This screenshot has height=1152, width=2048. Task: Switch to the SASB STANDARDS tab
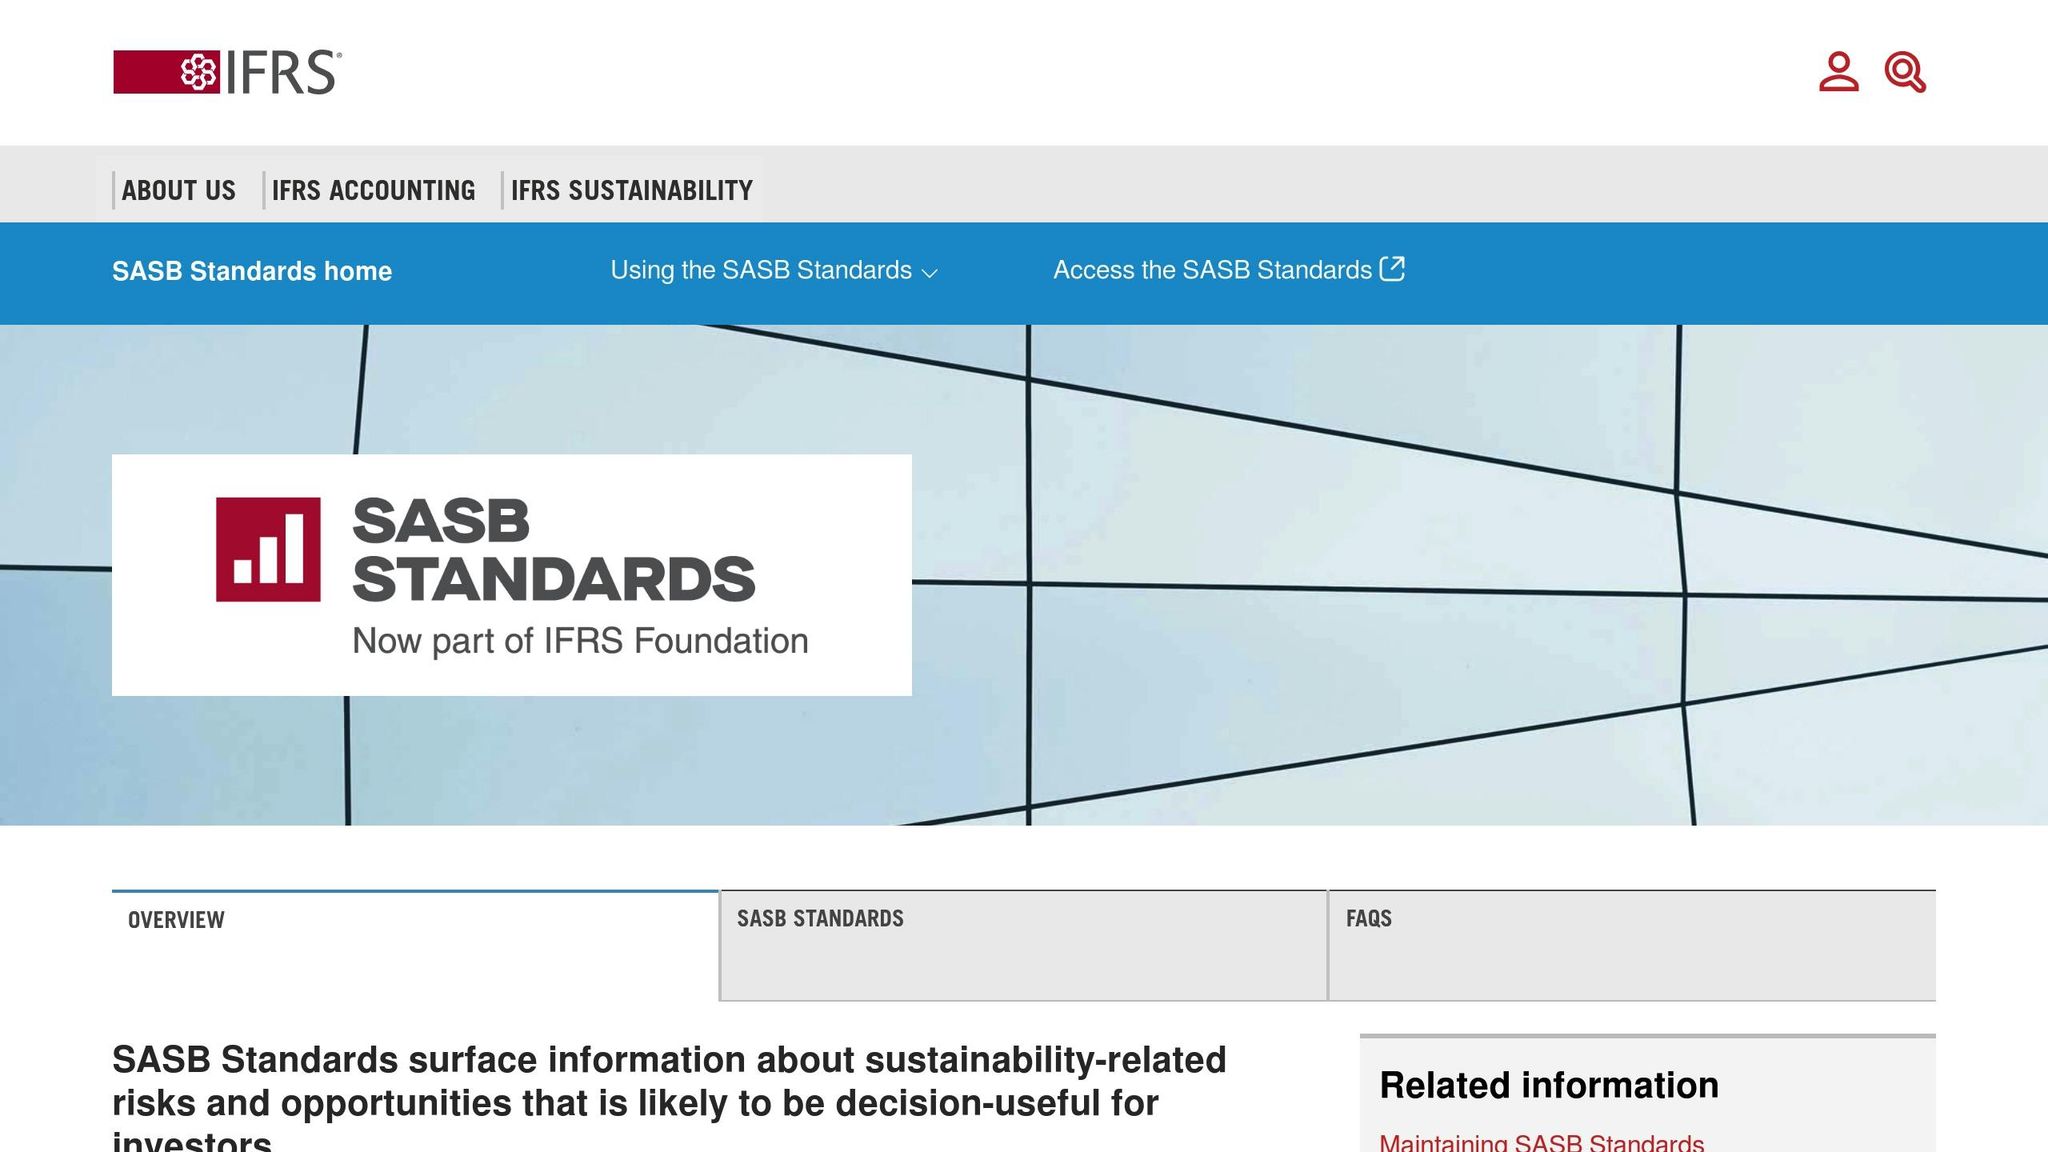pyautogui.click(x=820, y=918)
